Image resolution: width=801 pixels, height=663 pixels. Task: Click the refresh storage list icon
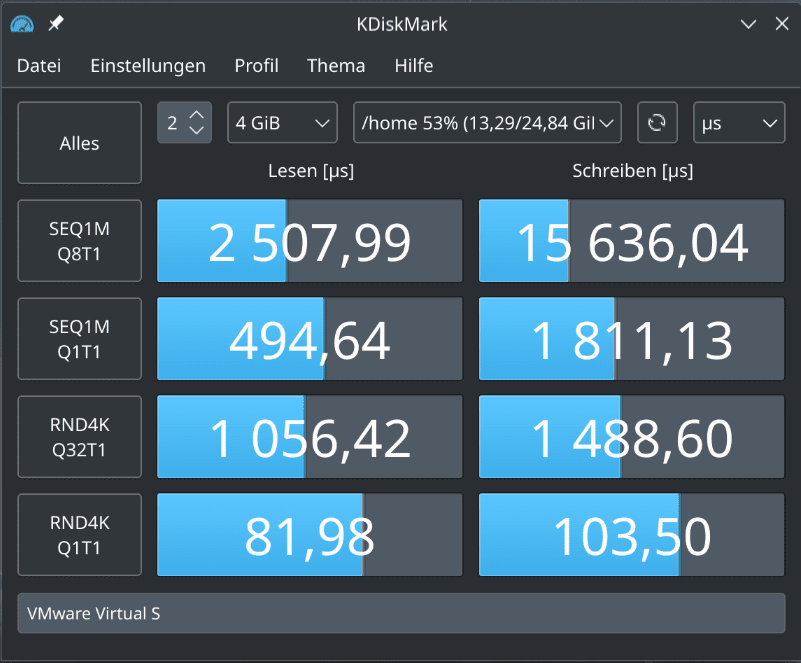tap(657, 123)
